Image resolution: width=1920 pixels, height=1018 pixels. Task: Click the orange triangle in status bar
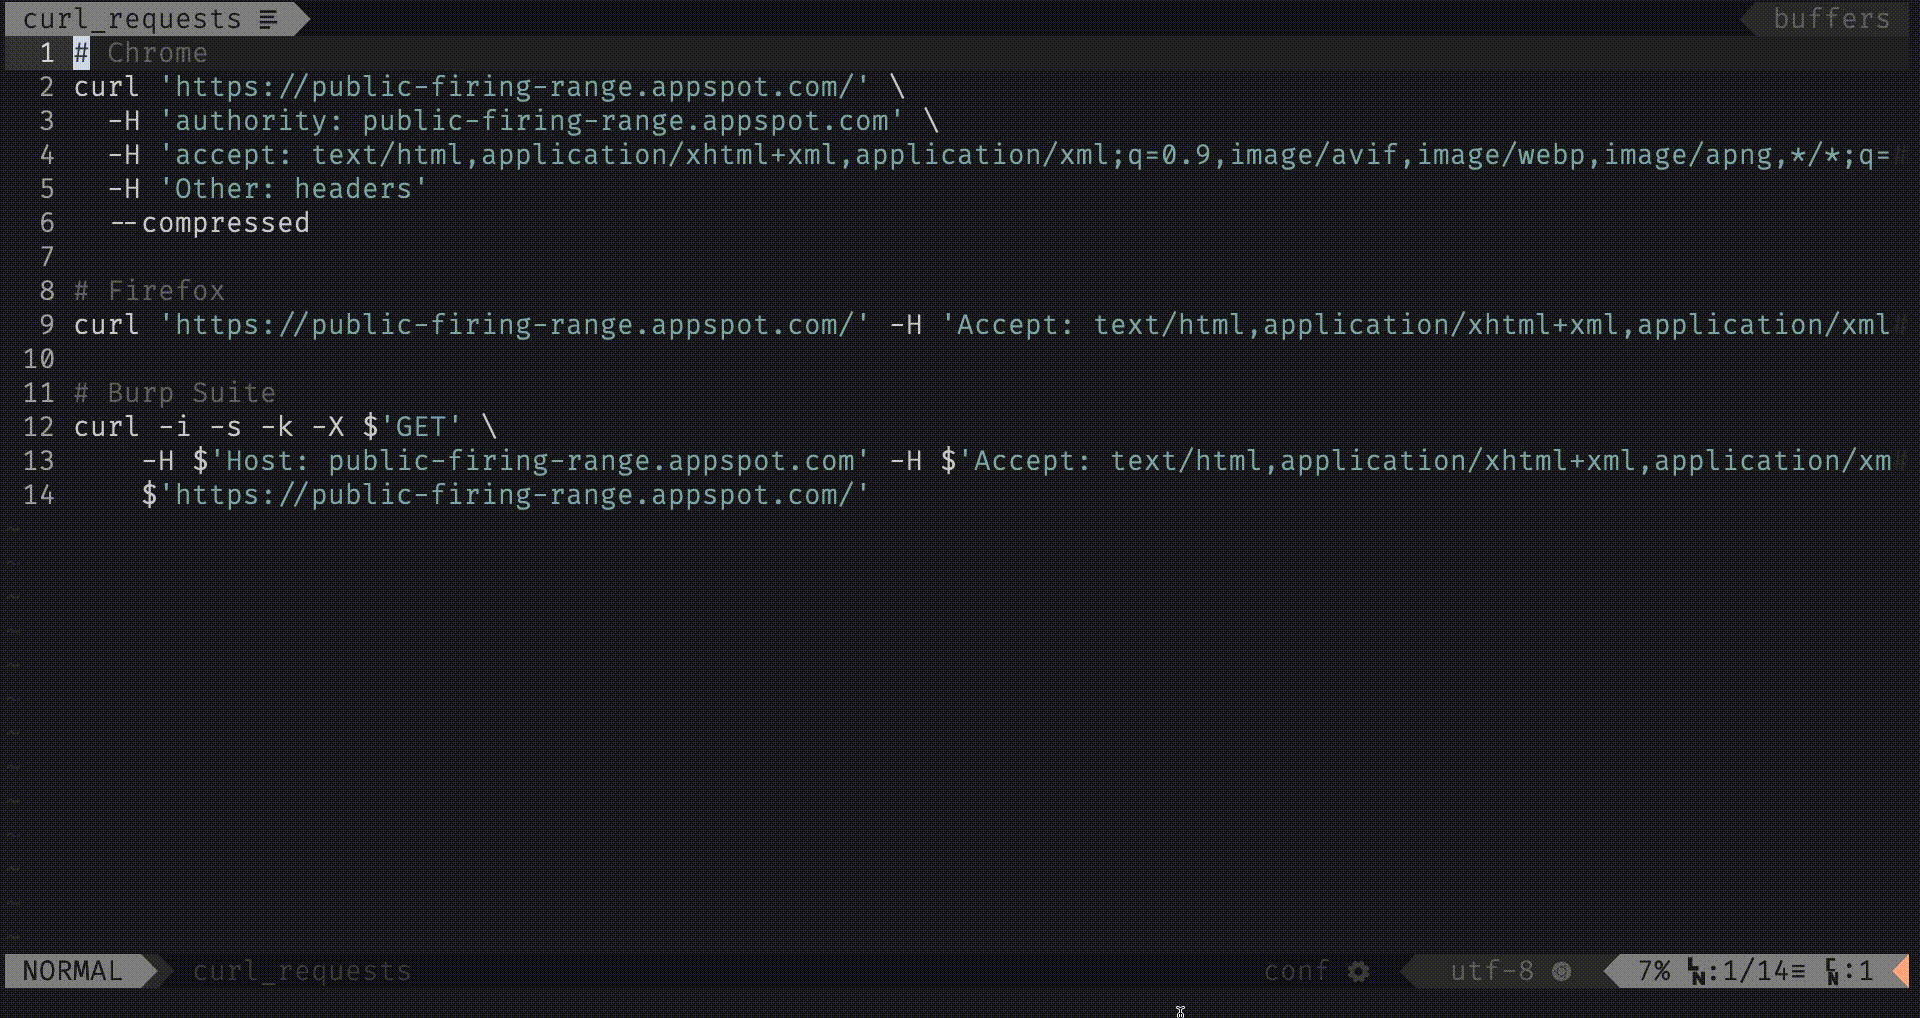(1900, 971)
